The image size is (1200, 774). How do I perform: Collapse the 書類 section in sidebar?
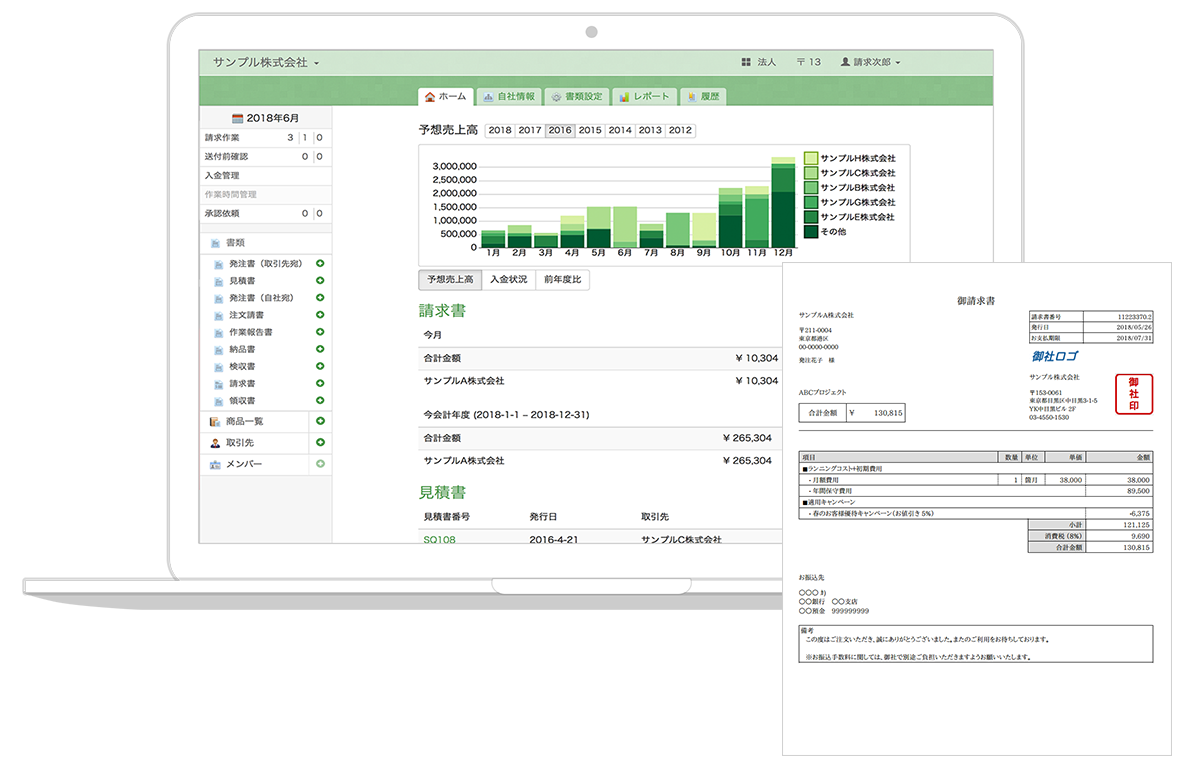(x=235, y=242)
